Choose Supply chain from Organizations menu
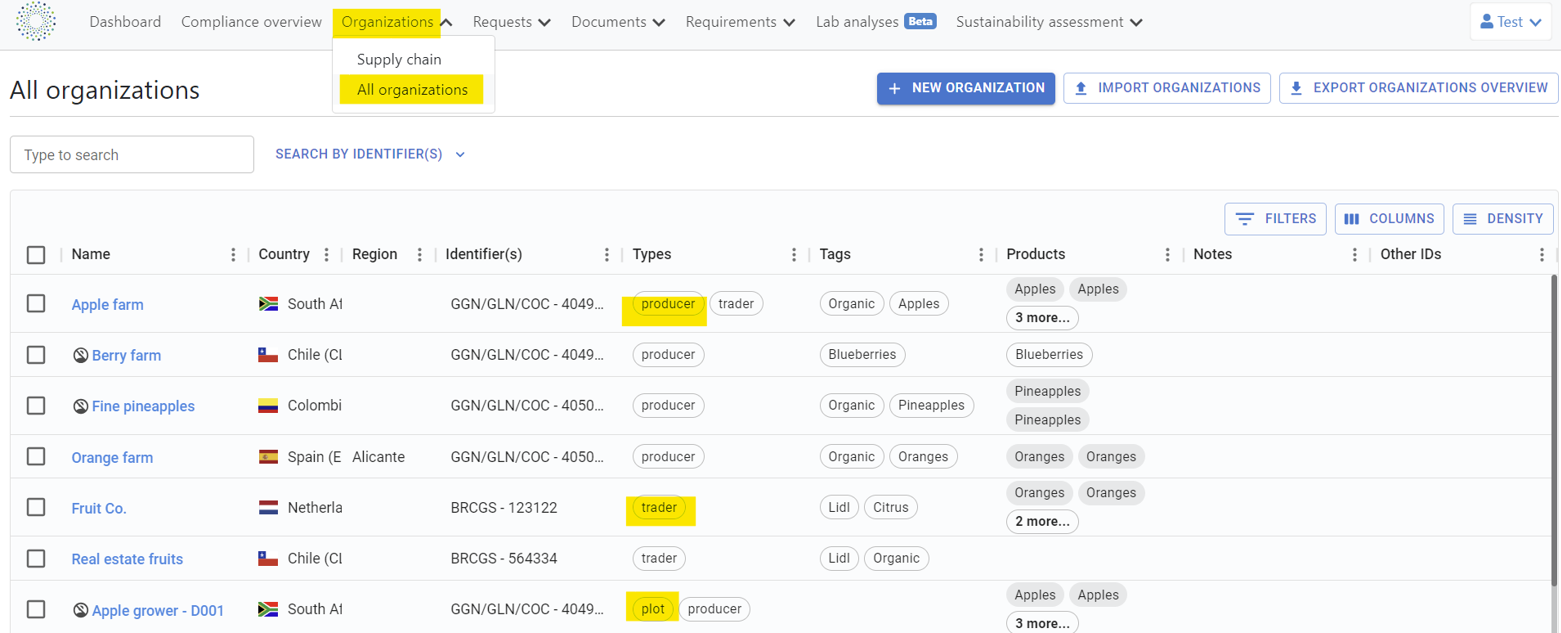 pyautogui.click(x=399, y=59)
